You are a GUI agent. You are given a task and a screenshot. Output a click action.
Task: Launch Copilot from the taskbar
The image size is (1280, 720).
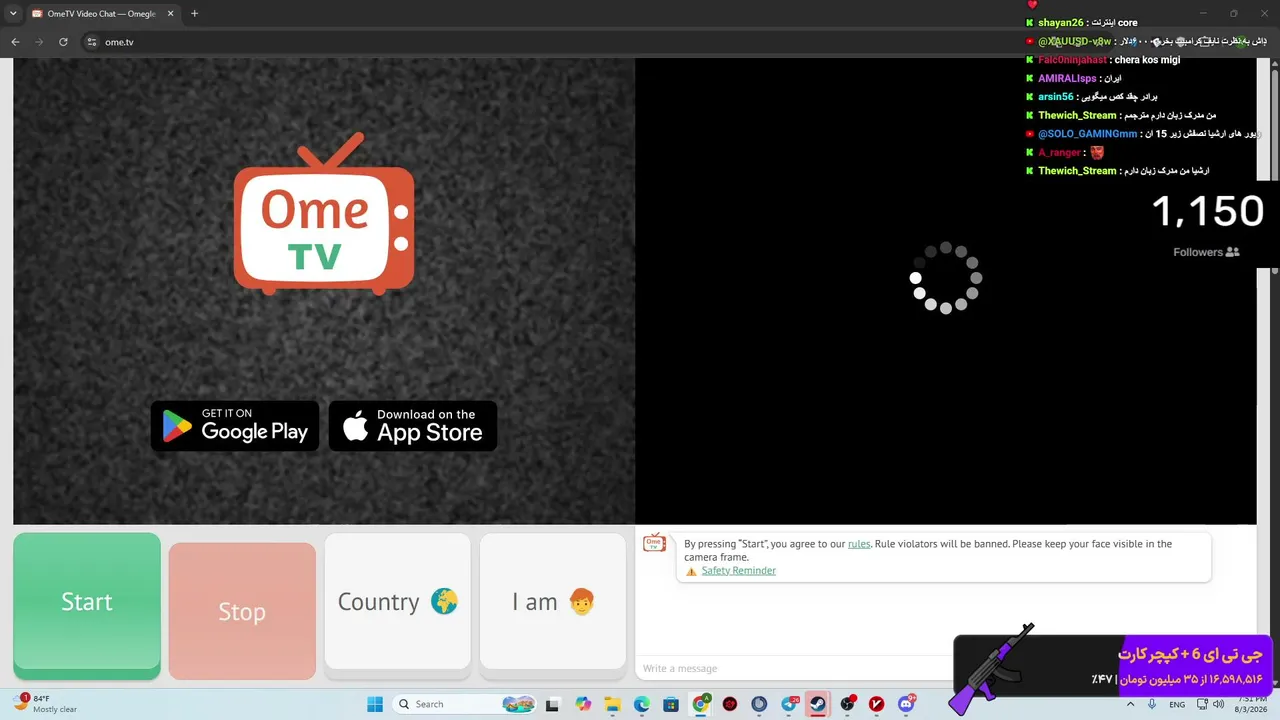click(x=583, y=705)
